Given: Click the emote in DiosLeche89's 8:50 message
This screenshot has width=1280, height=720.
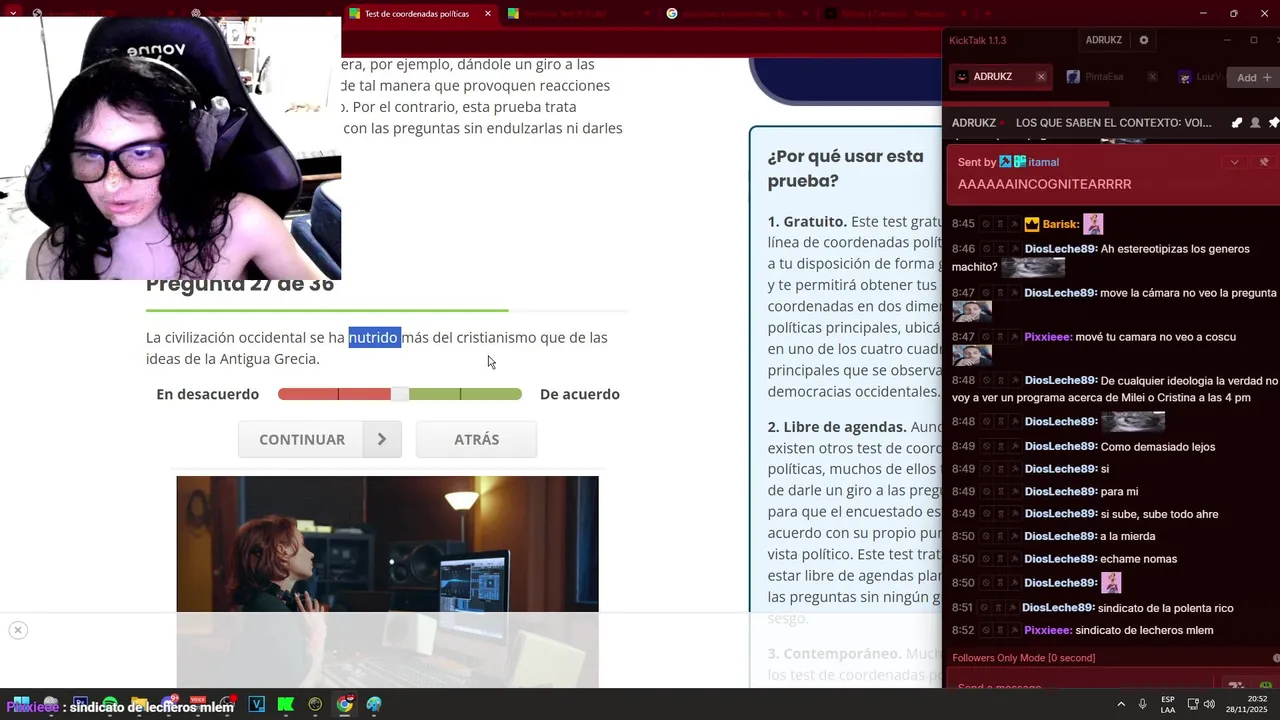Looking at the screenshot, I should coord(1110,583).
